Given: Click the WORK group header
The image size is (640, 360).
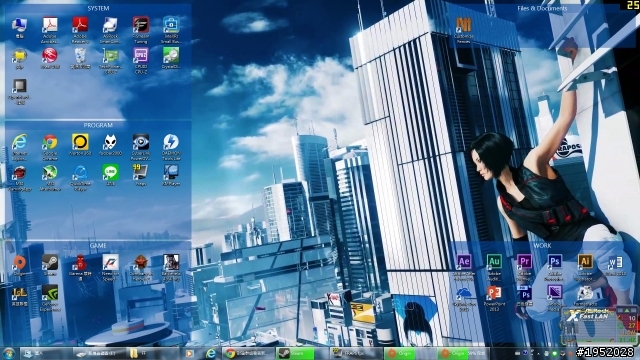Looking at the screenshot, I should 542,245.
